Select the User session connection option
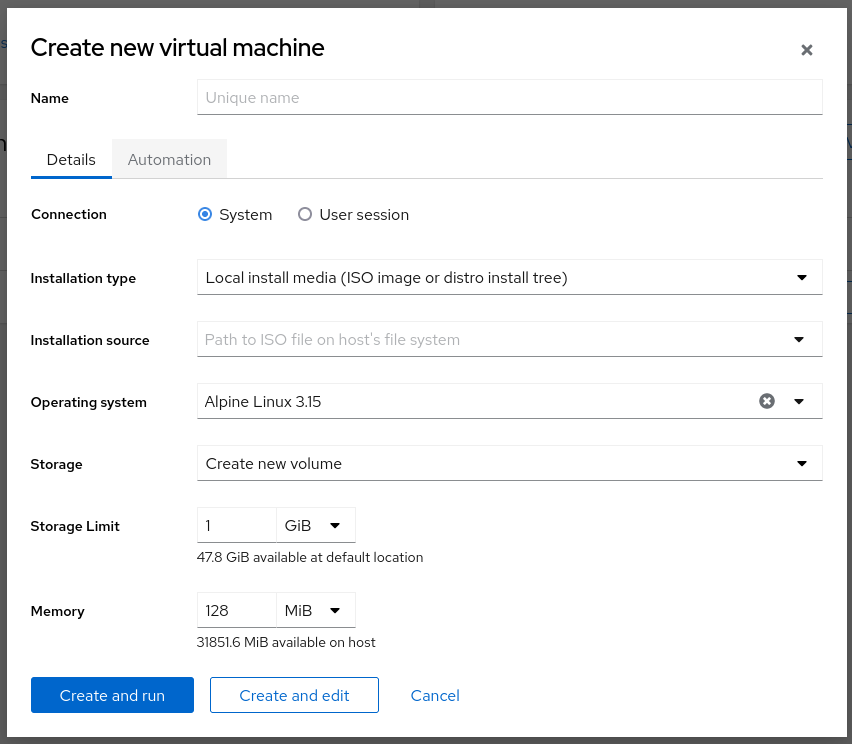 pyautogui.click(x=304, y=214)
